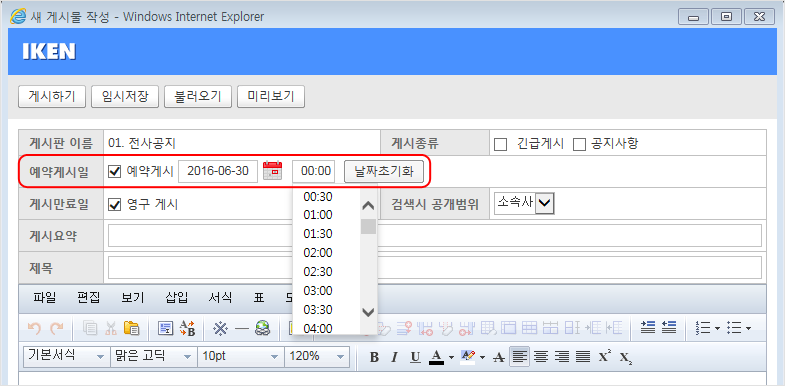The image size is (792, 386).
Task: Click the 제목 input field
Action: pyautogui.click(x=435, y=268)
